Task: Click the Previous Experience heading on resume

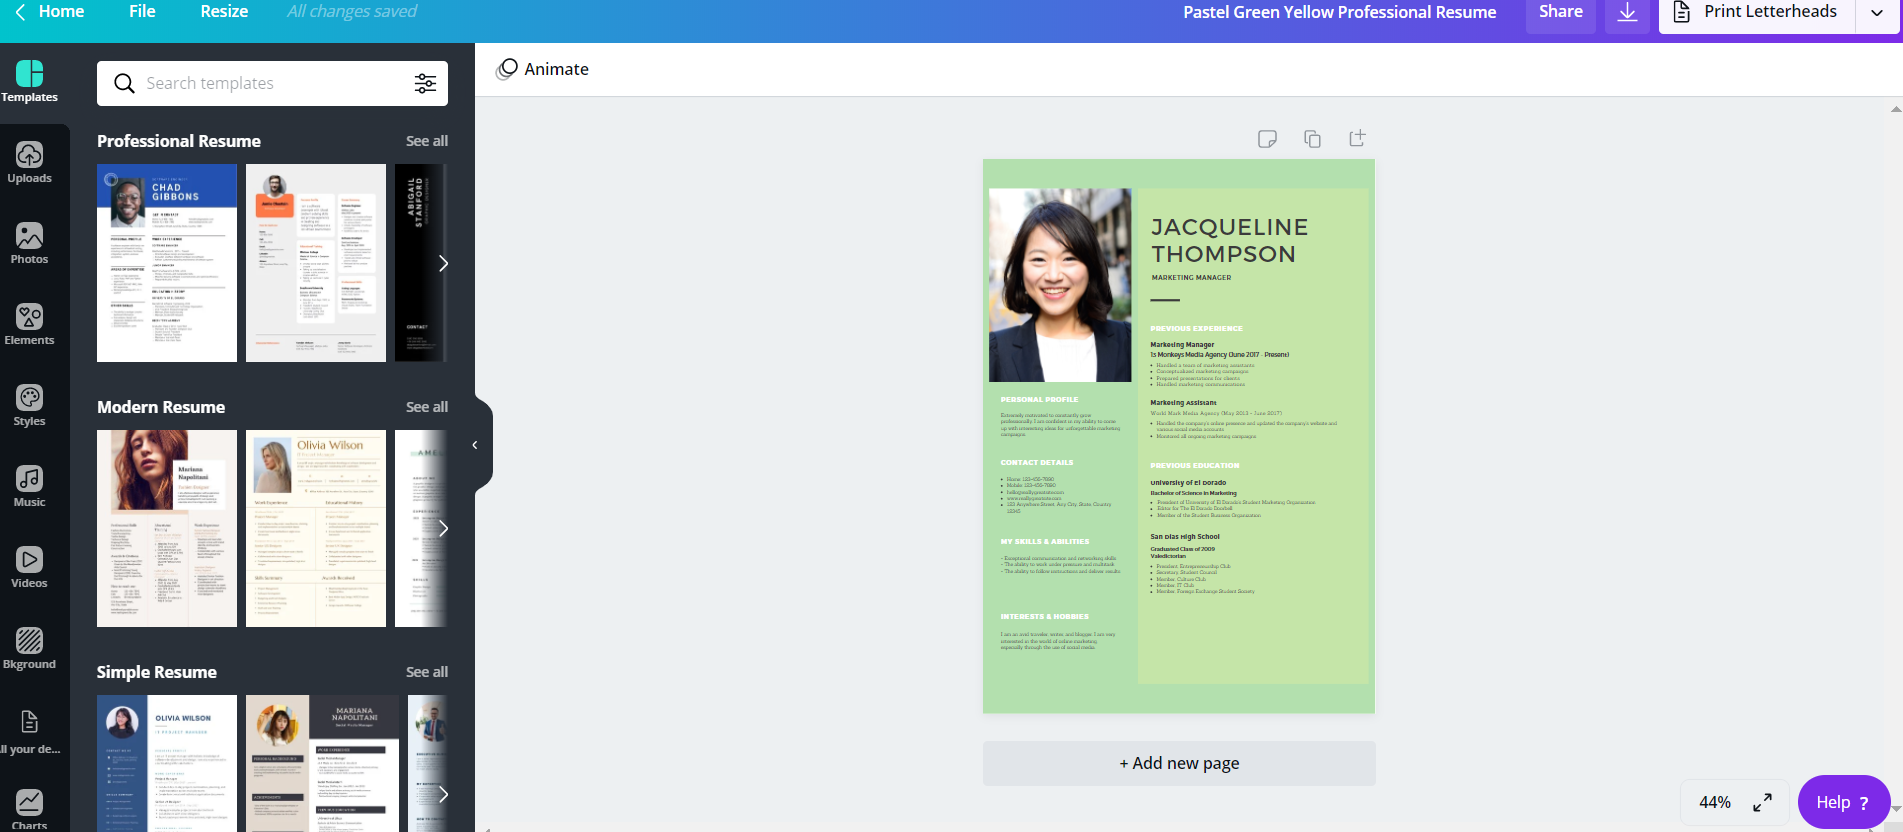Action: tap(1196, 328)
